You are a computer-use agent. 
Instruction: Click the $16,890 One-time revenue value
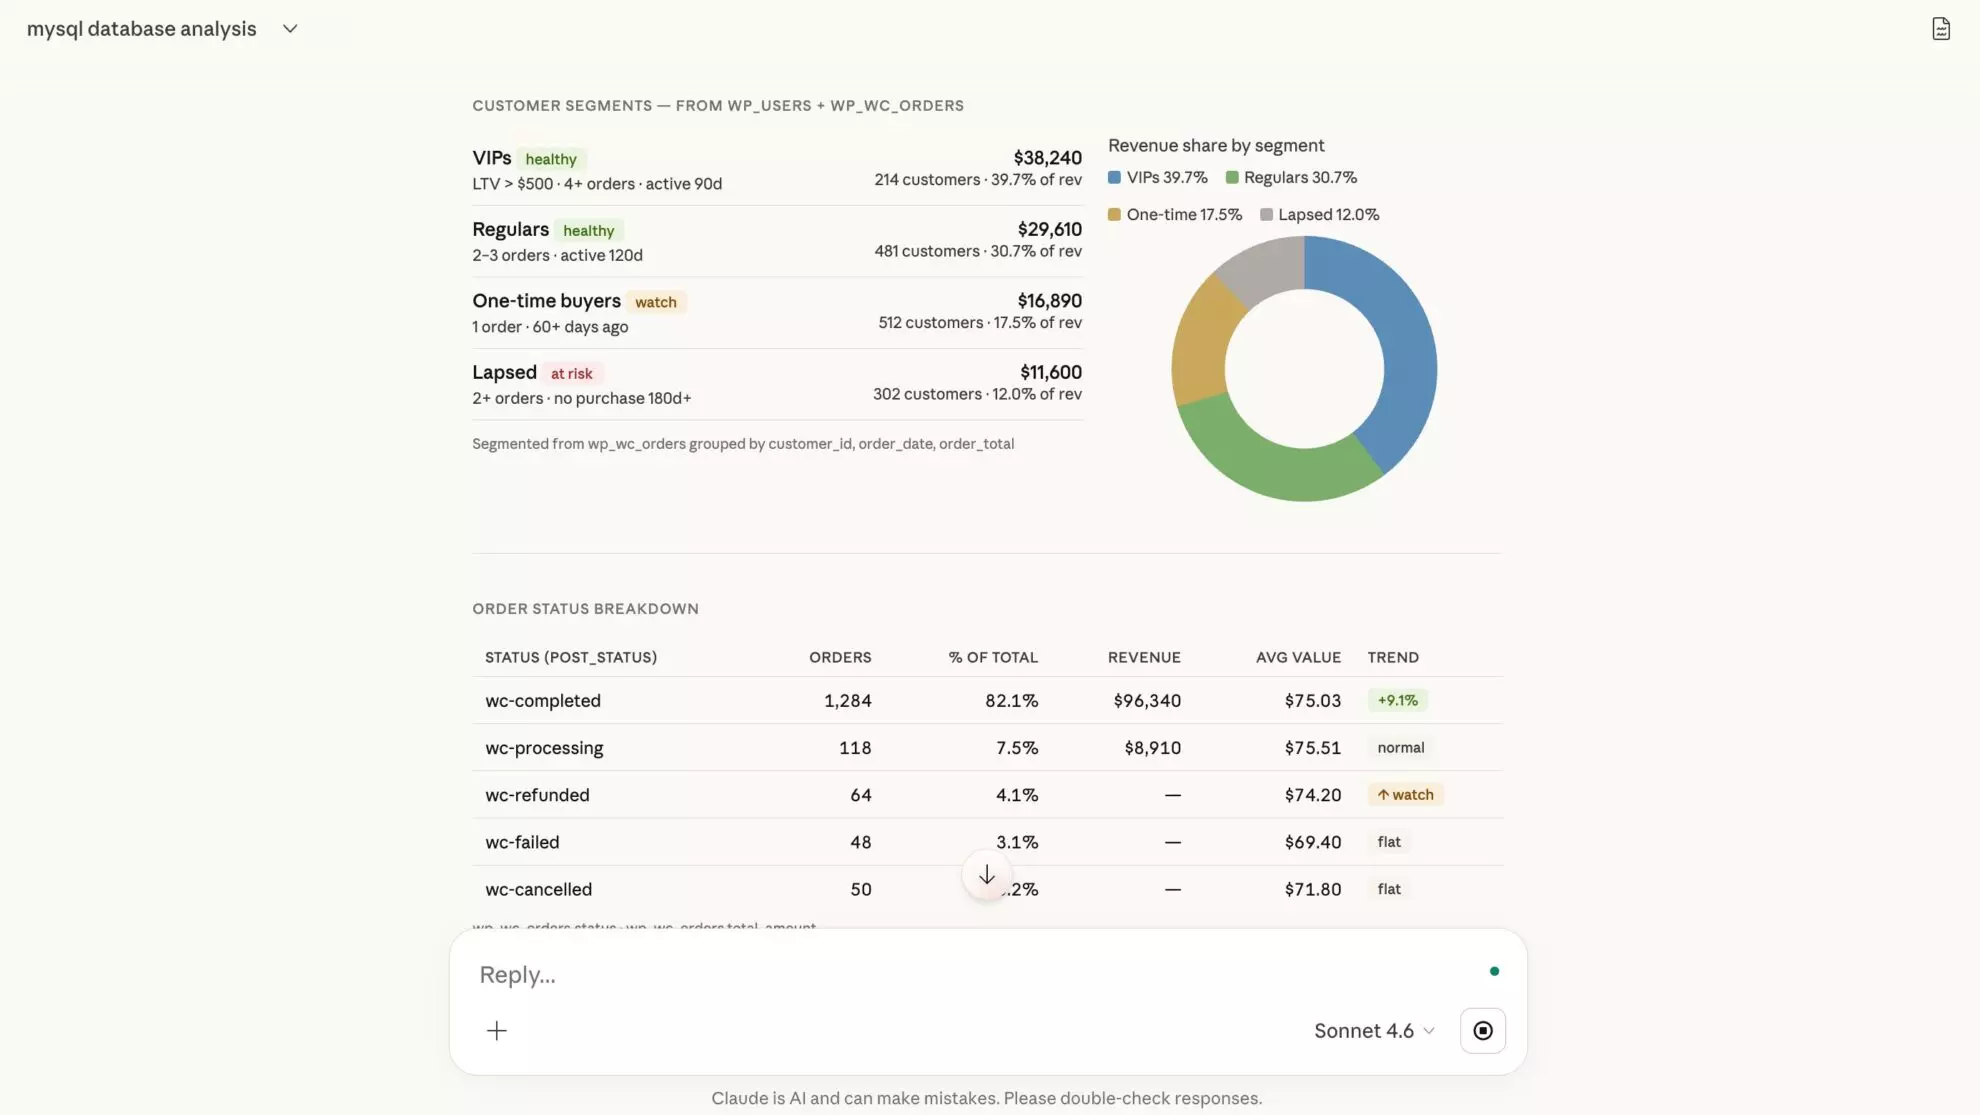click(x=1049, y=301)
